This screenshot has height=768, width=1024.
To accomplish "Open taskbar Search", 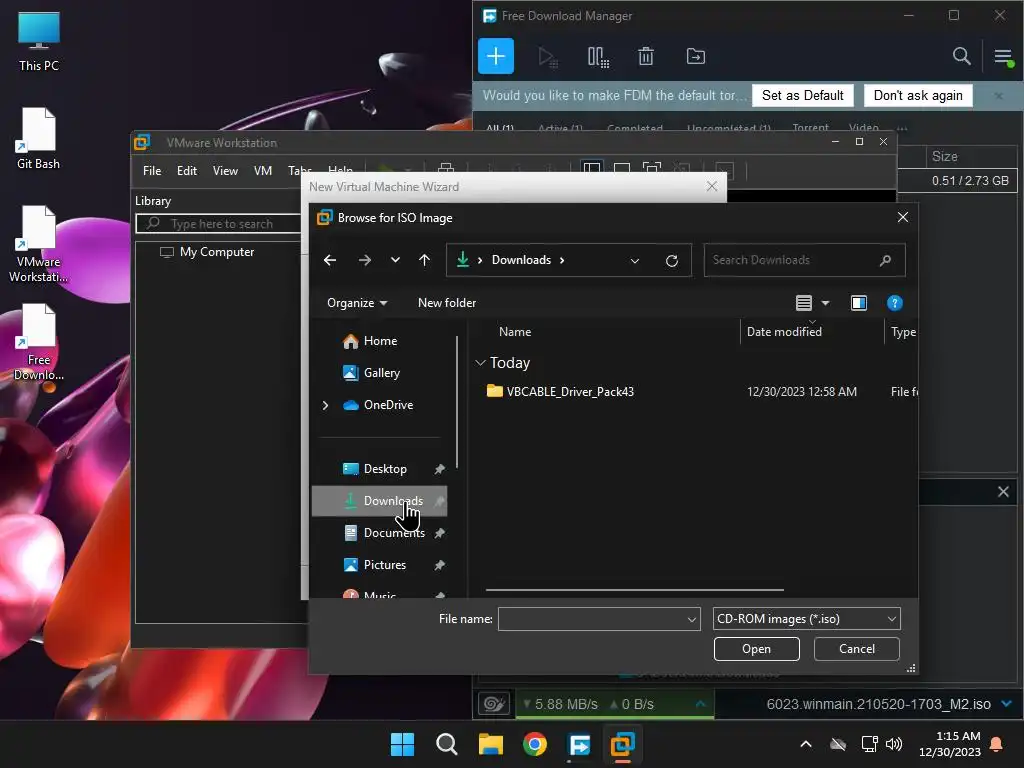I will 447,744.
